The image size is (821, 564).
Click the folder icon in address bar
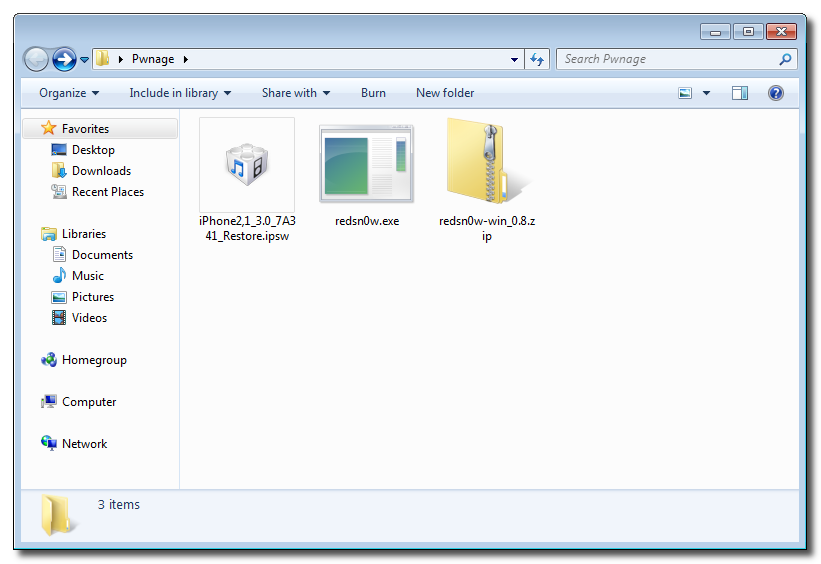pos(102,59)
